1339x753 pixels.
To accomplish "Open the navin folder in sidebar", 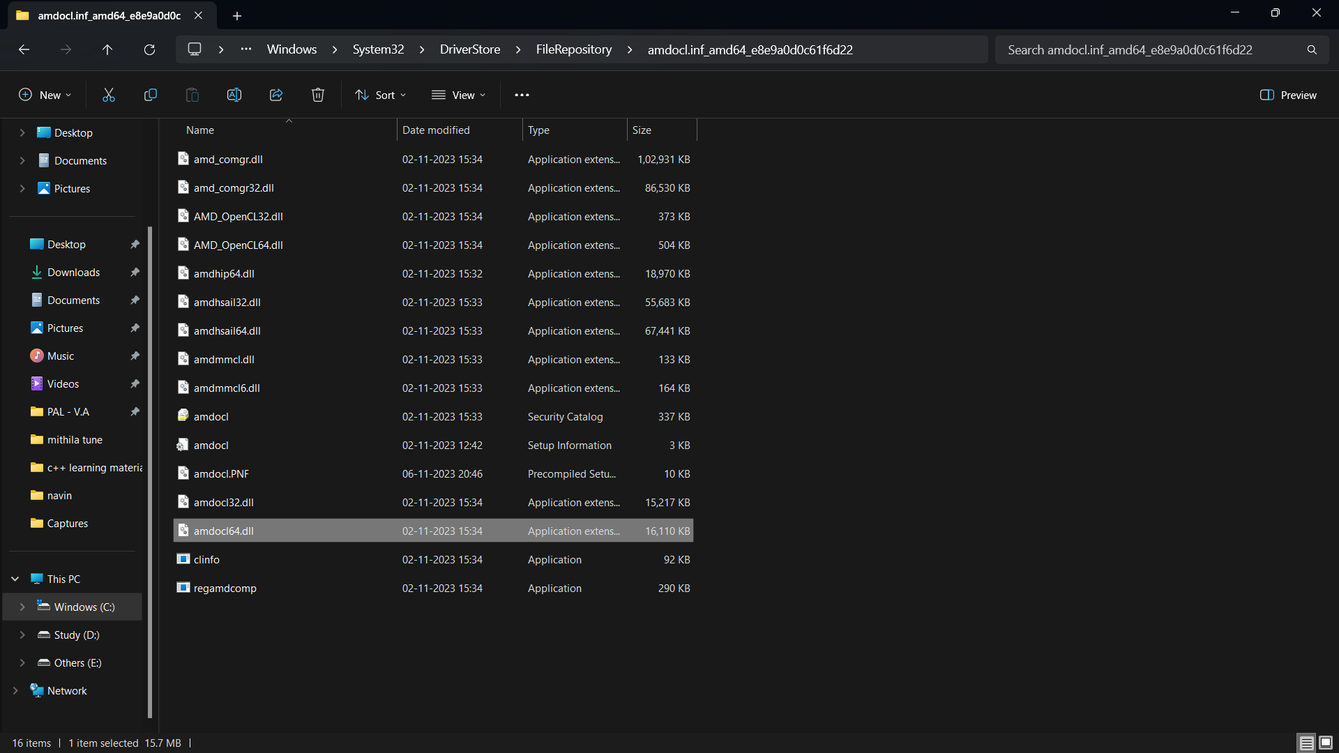I will point(59,496).
